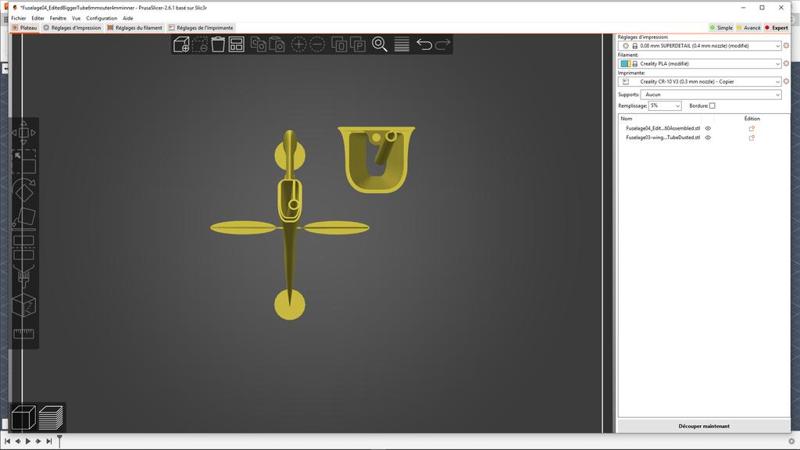The height and width of the screenshot is (450, 800).
Task: Click the Search magnifier icon
Action: point(380,44)
